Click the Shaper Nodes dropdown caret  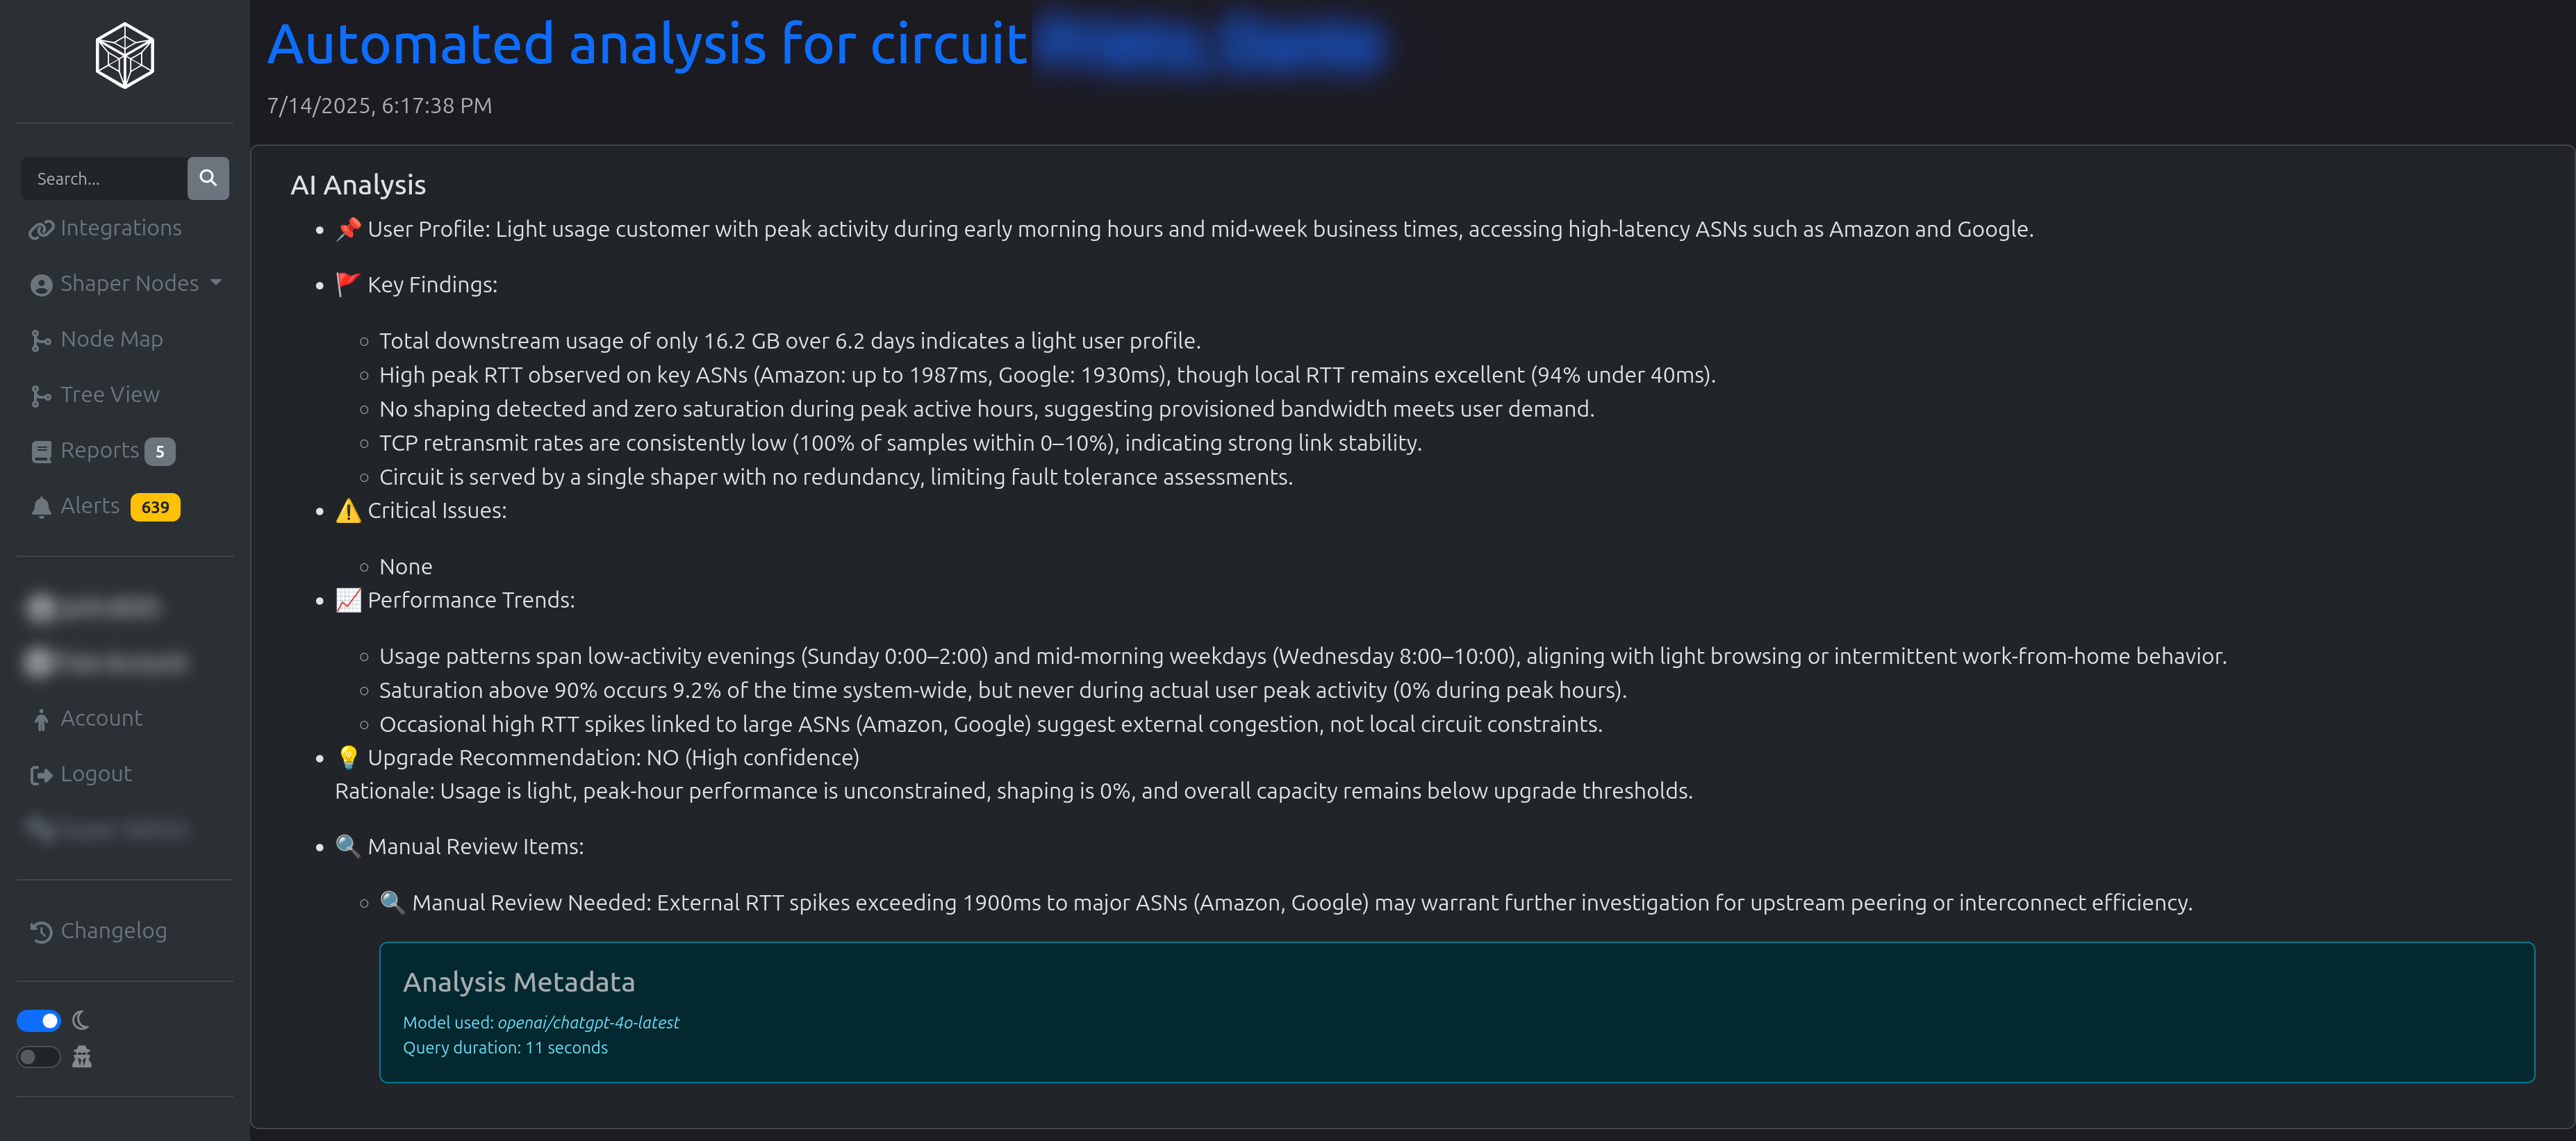tap(216, 283)
